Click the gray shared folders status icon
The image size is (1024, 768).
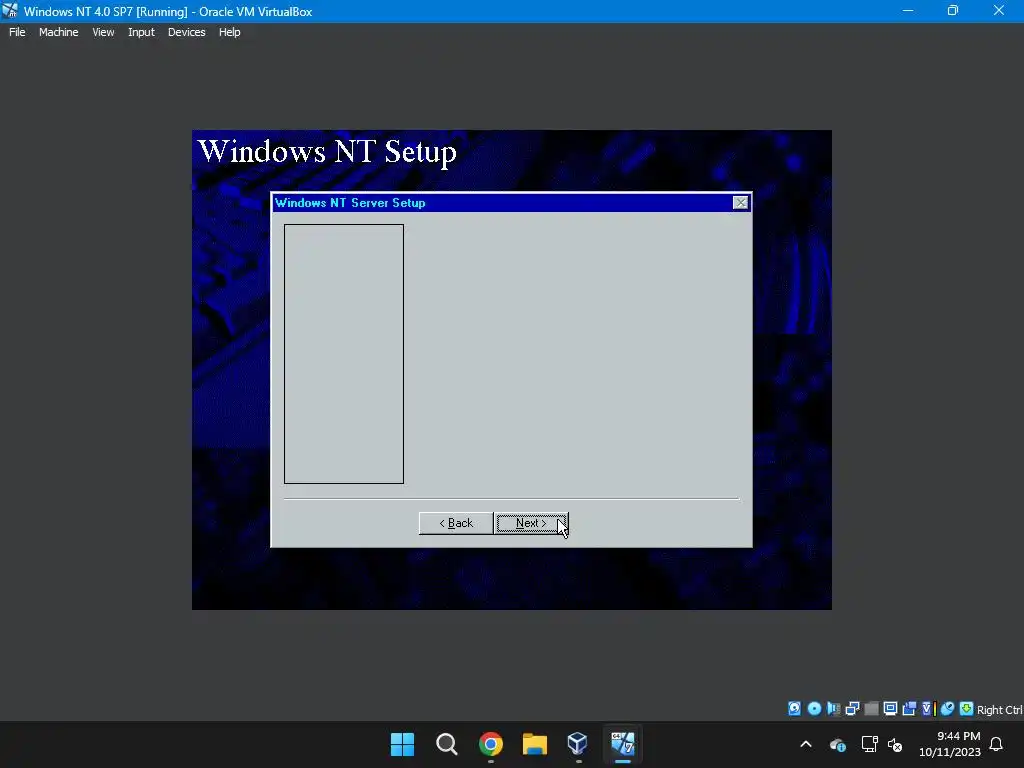(x=871, y=709)
